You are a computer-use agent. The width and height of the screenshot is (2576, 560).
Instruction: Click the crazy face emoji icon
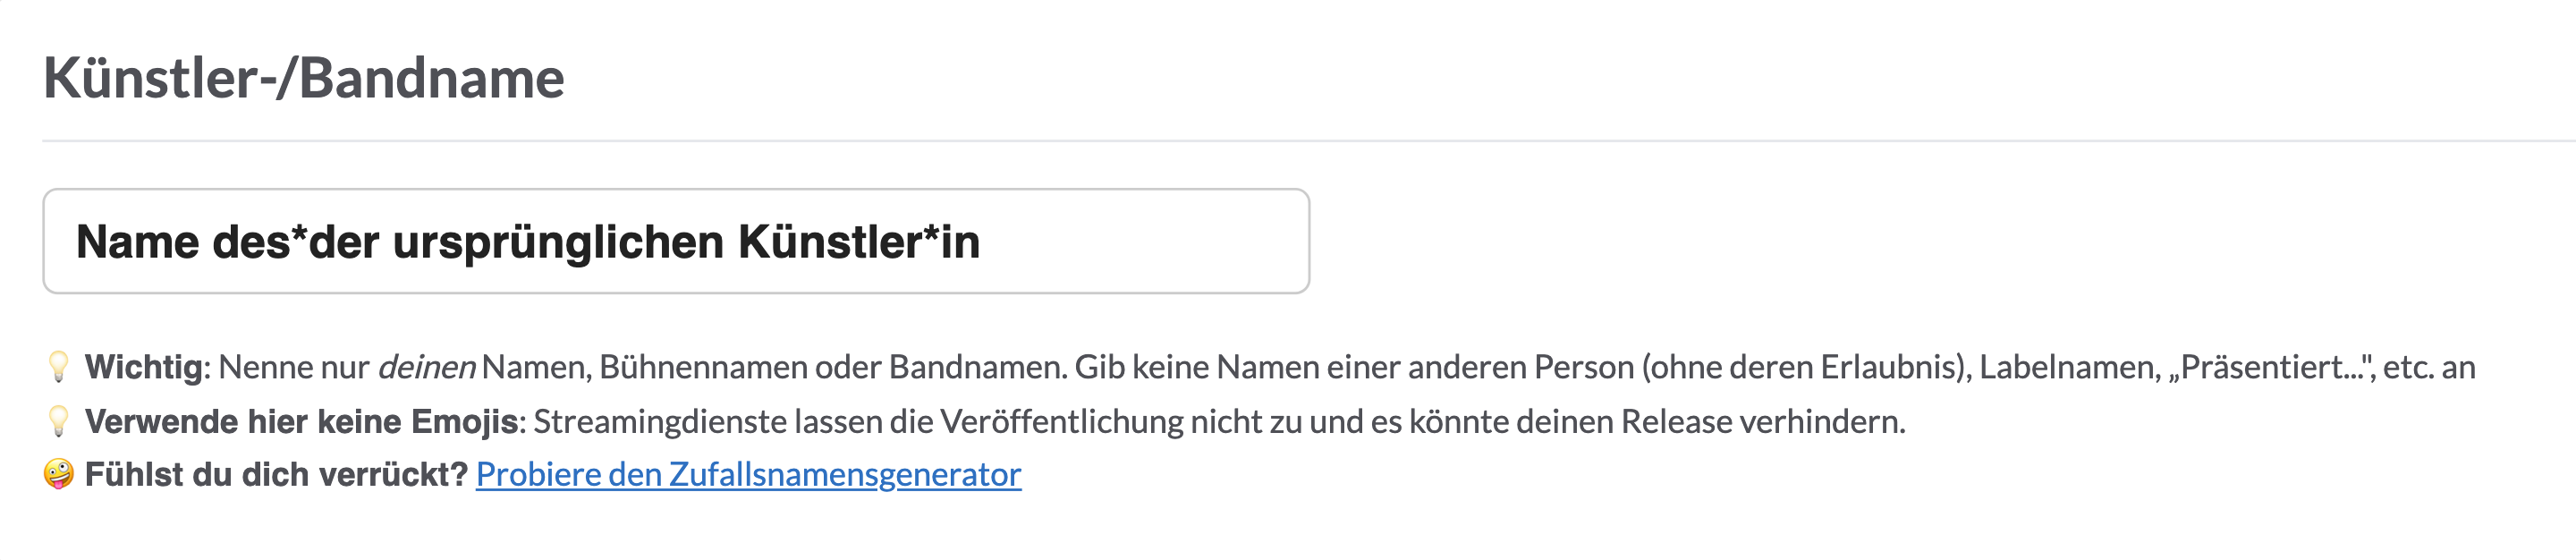coord(59,474)
